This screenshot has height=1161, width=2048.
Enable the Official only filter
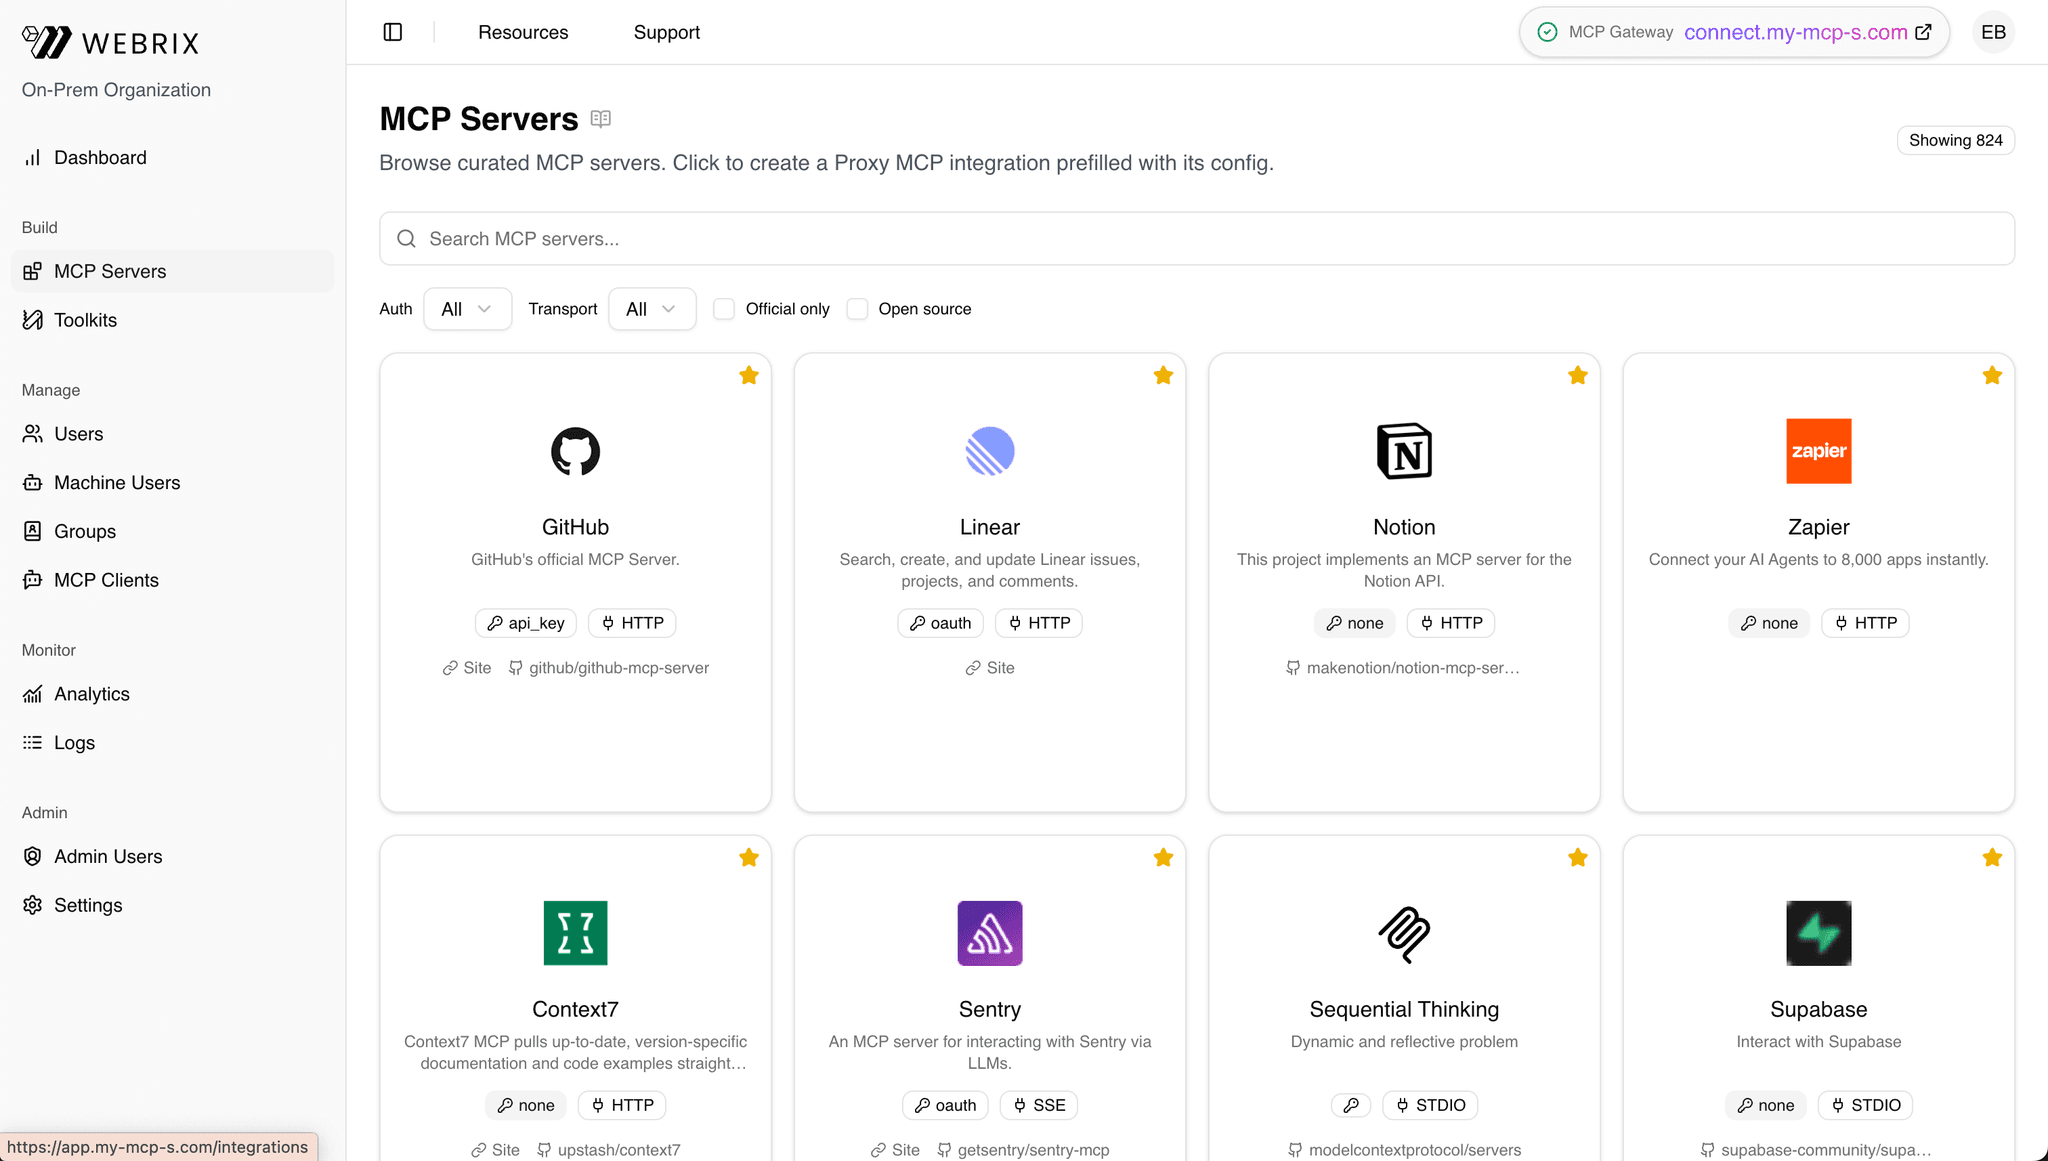point(723,309)
